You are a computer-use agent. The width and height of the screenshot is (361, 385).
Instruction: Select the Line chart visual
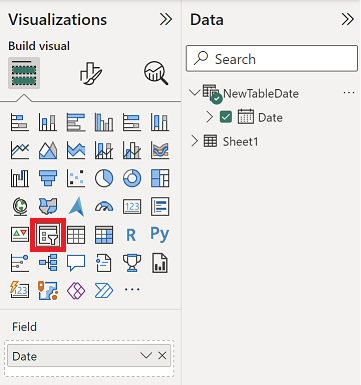20,150
